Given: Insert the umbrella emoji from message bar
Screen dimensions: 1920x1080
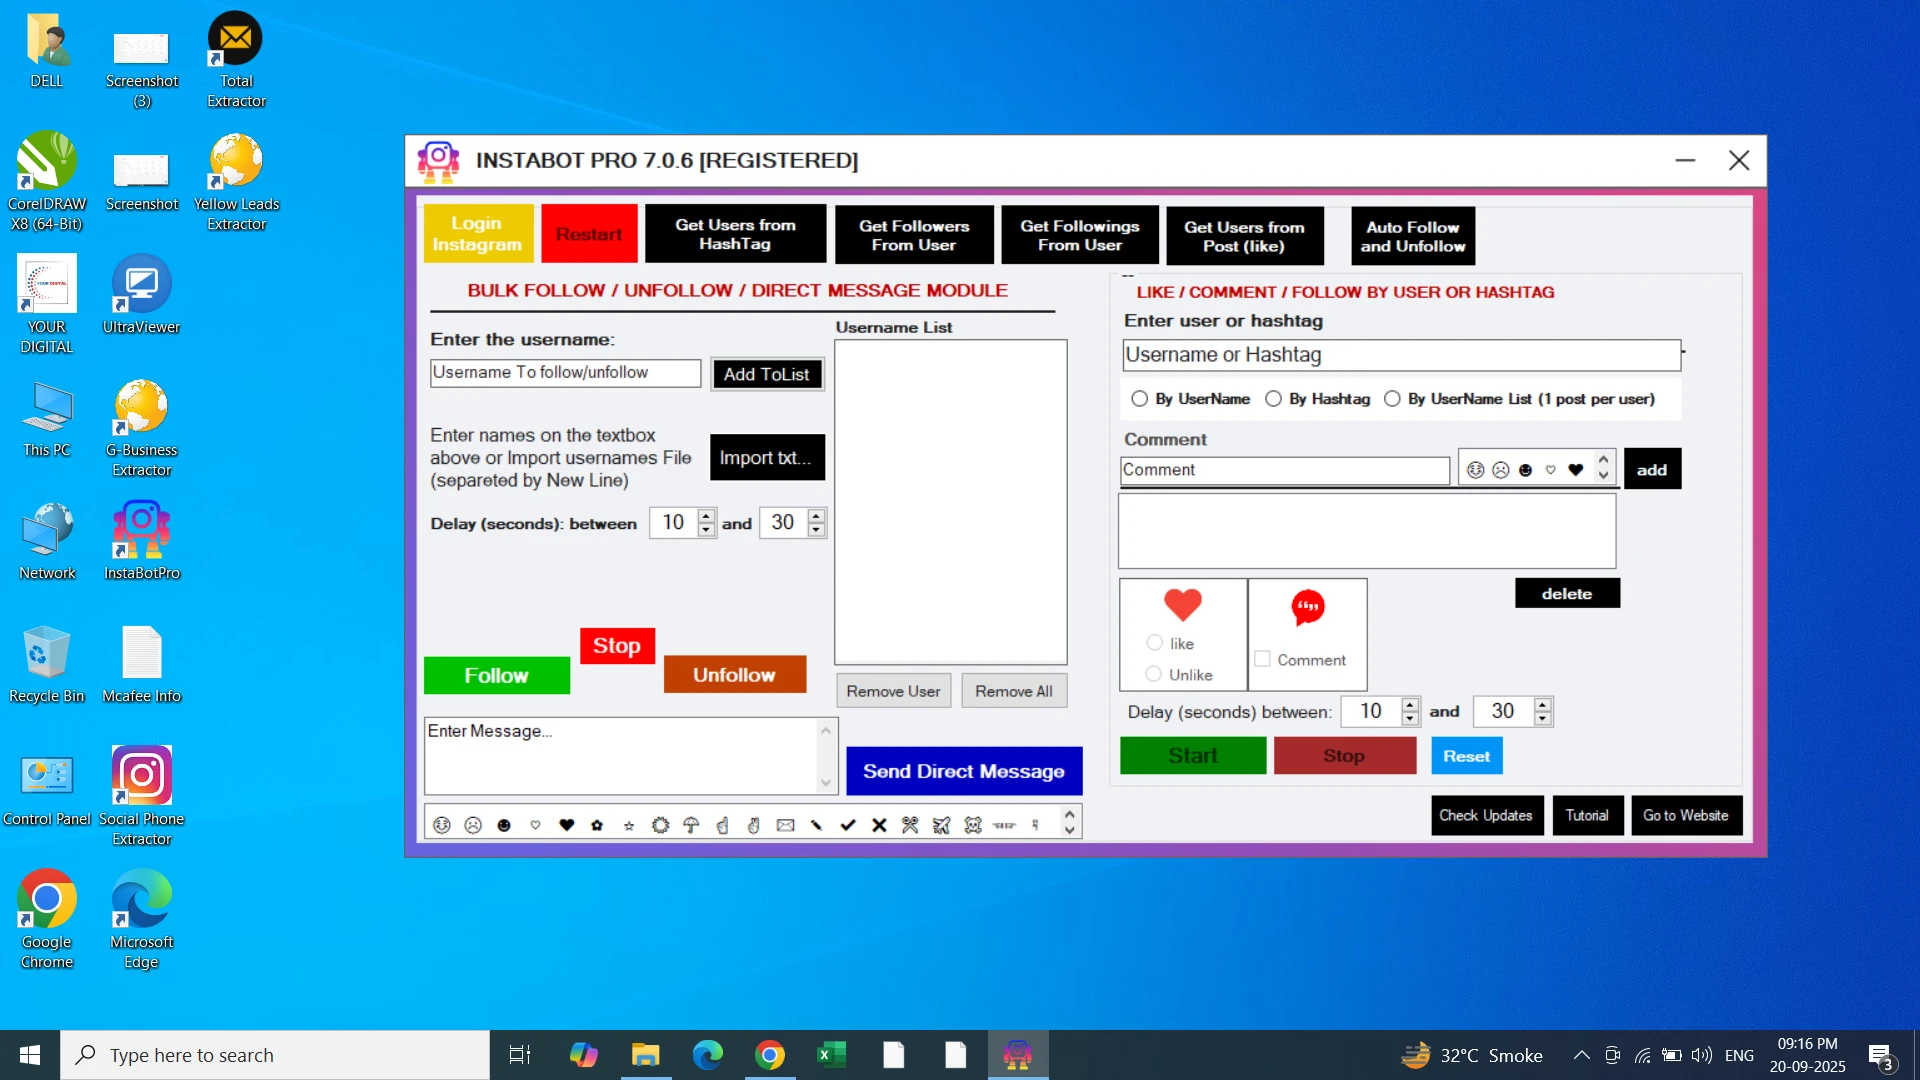Looking at the screenshot, I should point(691,825).
